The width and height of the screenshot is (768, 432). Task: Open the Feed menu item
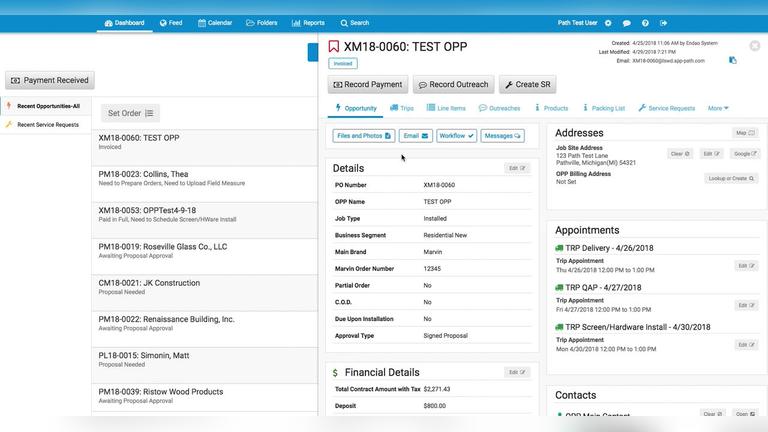pos(171,23)
